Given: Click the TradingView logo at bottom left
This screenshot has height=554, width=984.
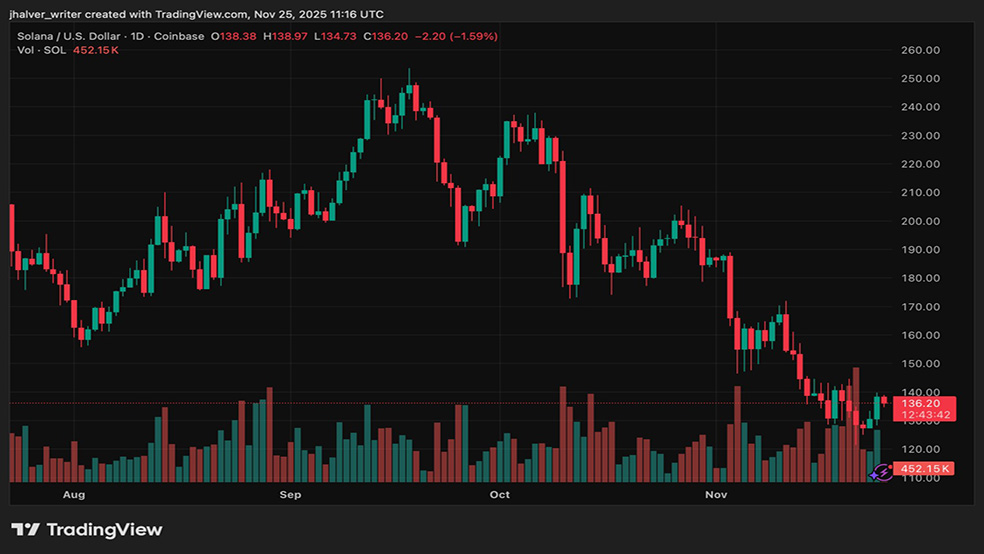Looking at the screenshot, I should pos(86,530).
